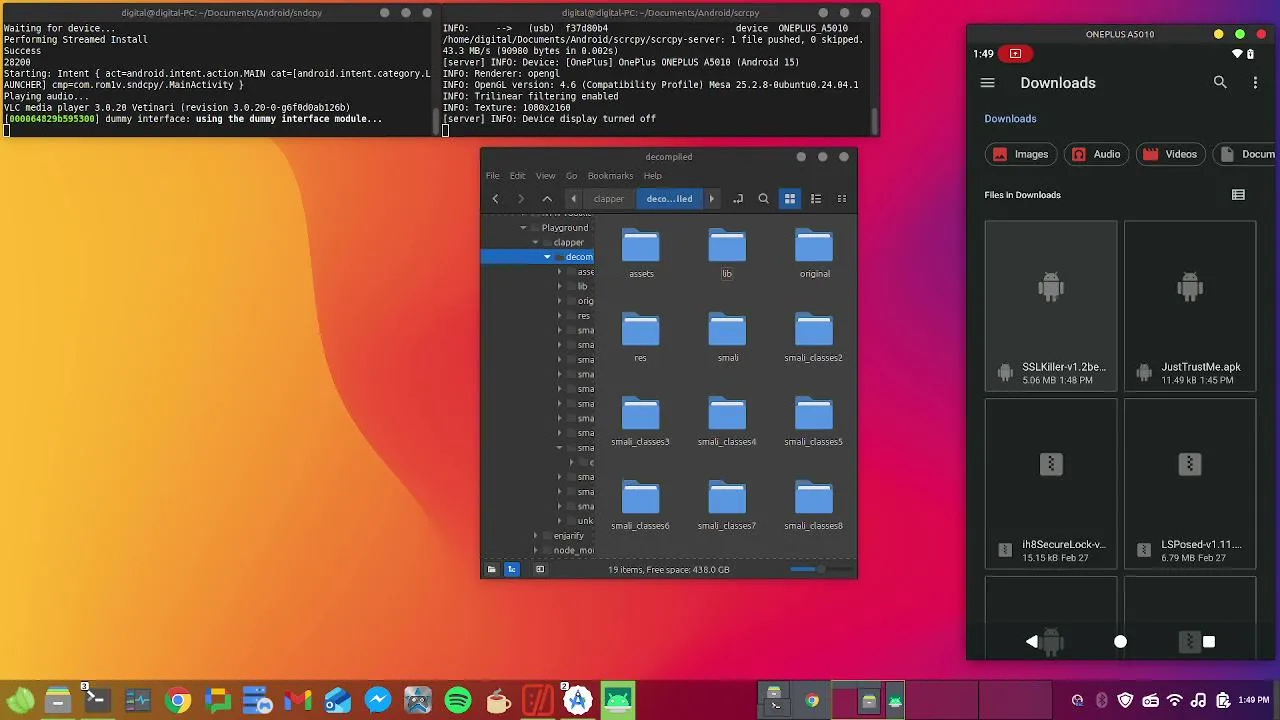Launch Spotify from the dock

(x=458, y=701)
